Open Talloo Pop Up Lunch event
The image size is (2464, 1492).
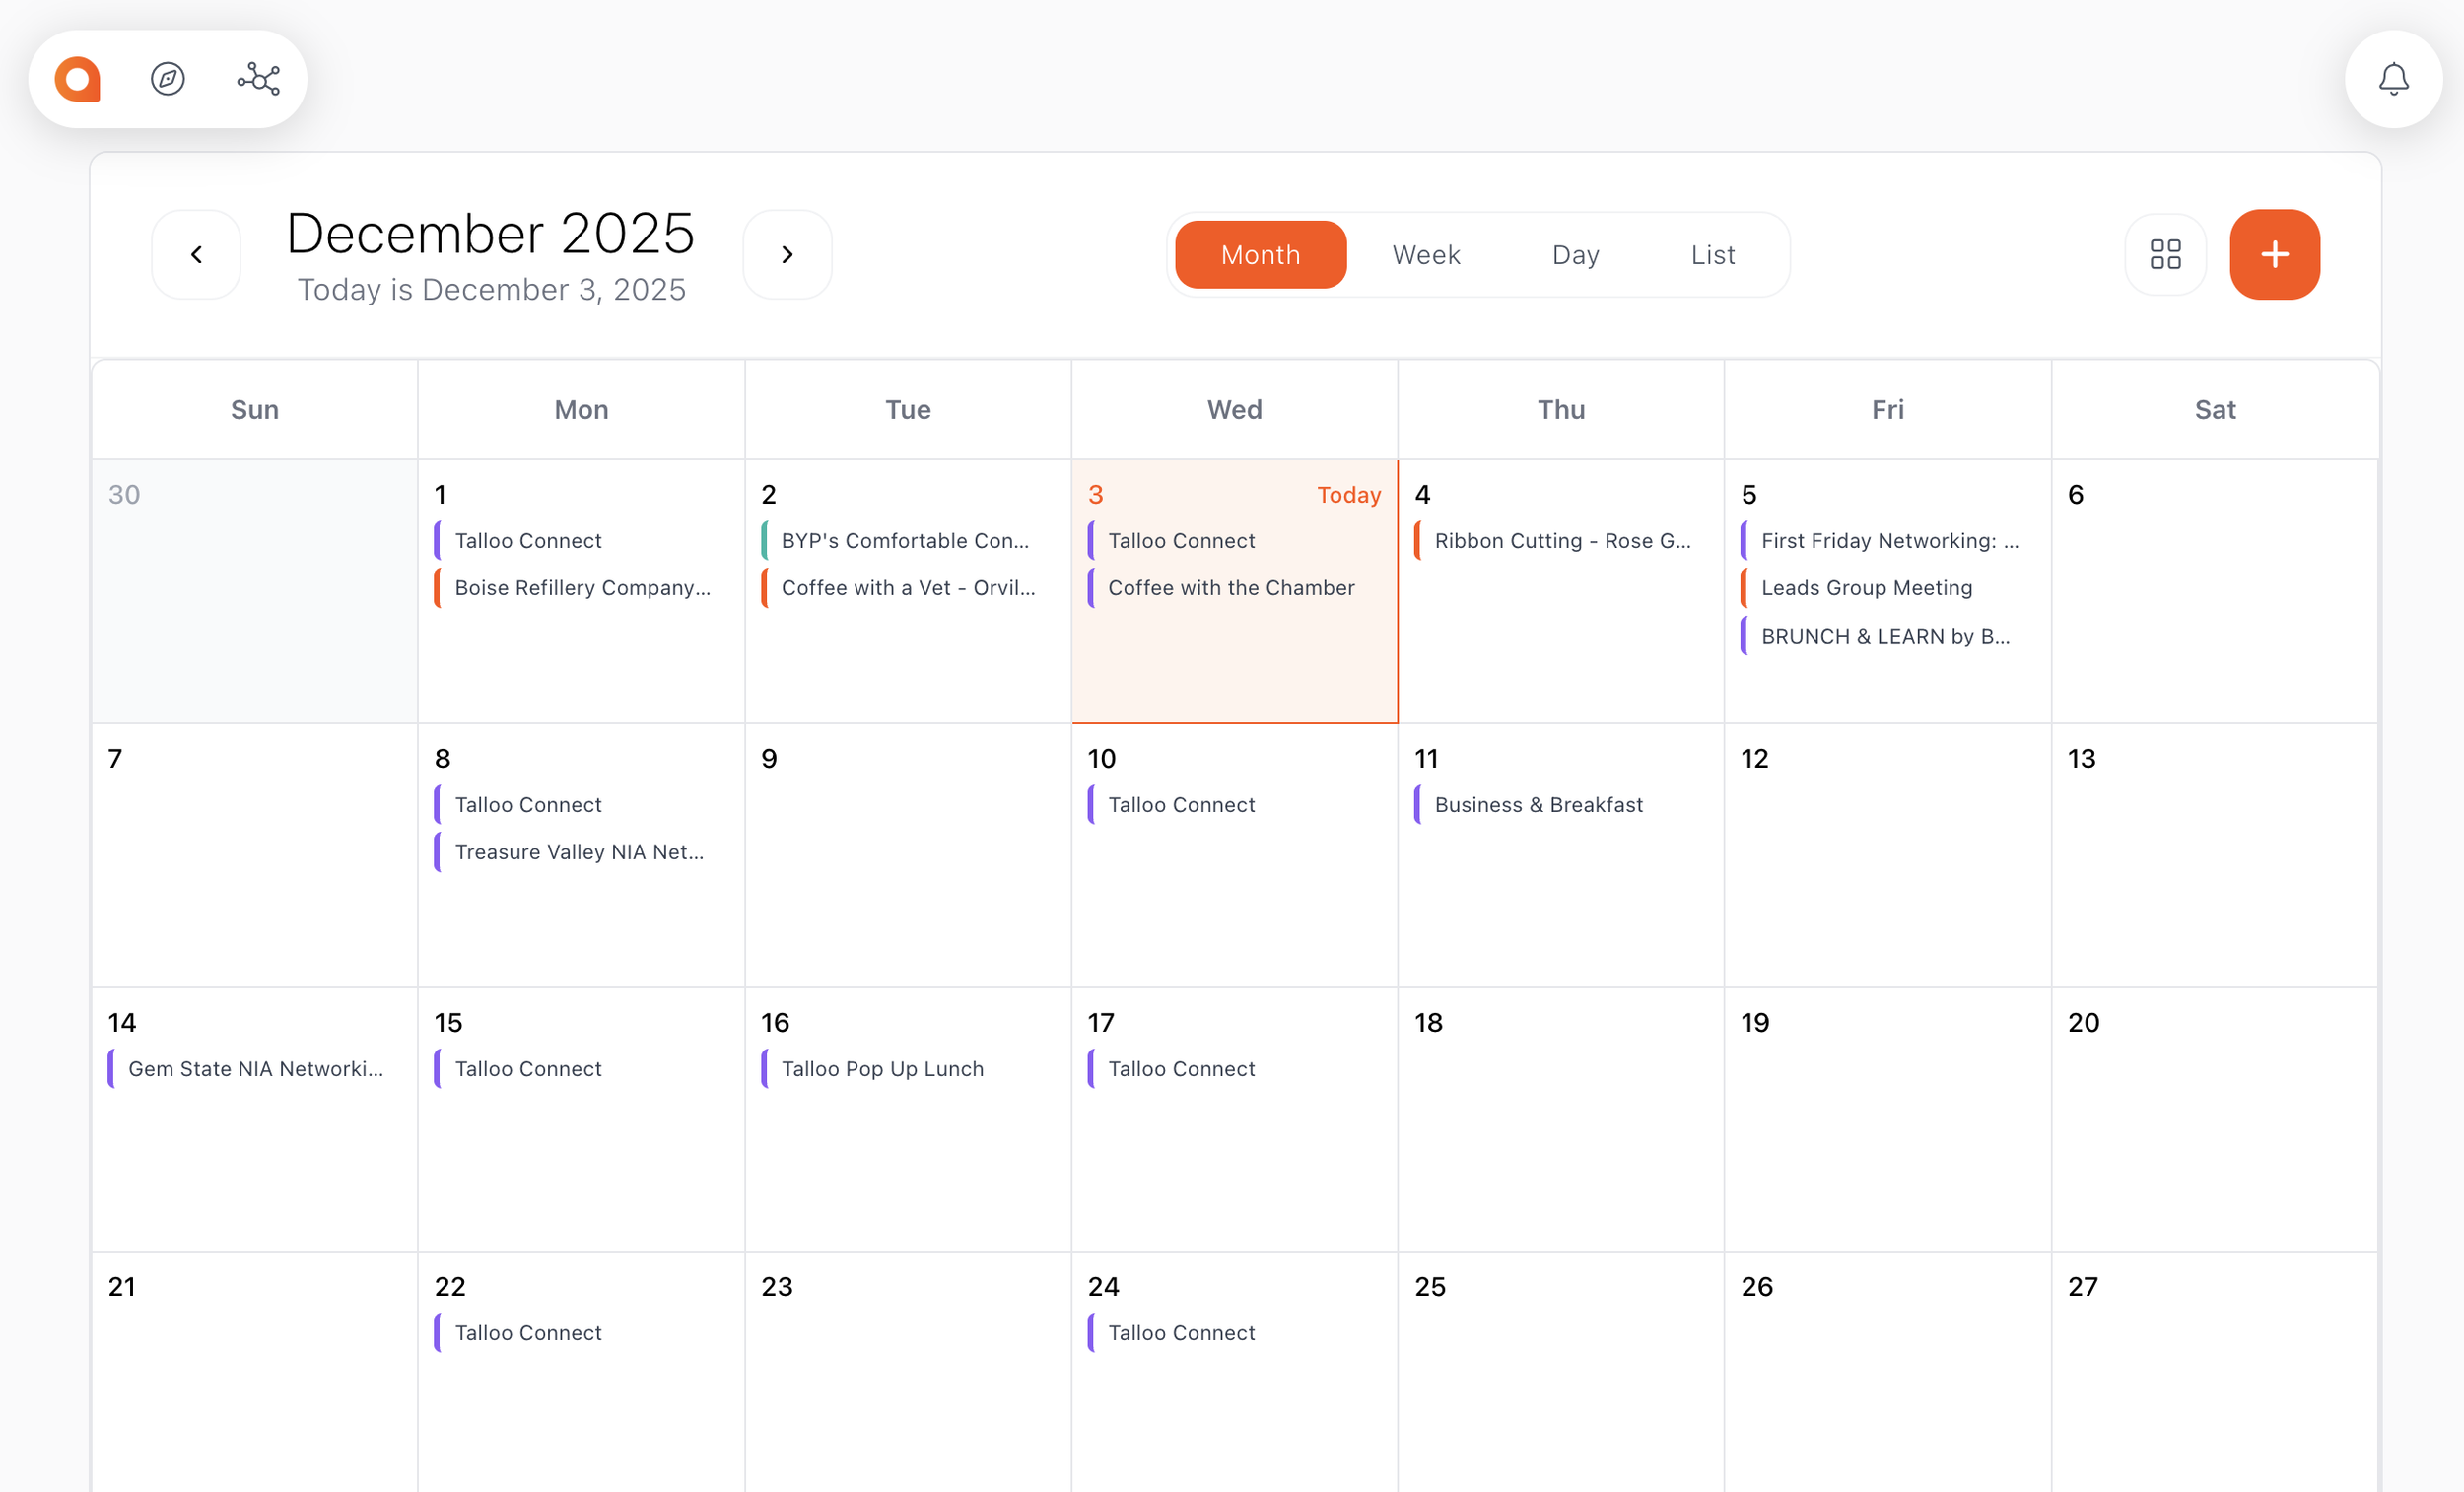[882, 1069]
